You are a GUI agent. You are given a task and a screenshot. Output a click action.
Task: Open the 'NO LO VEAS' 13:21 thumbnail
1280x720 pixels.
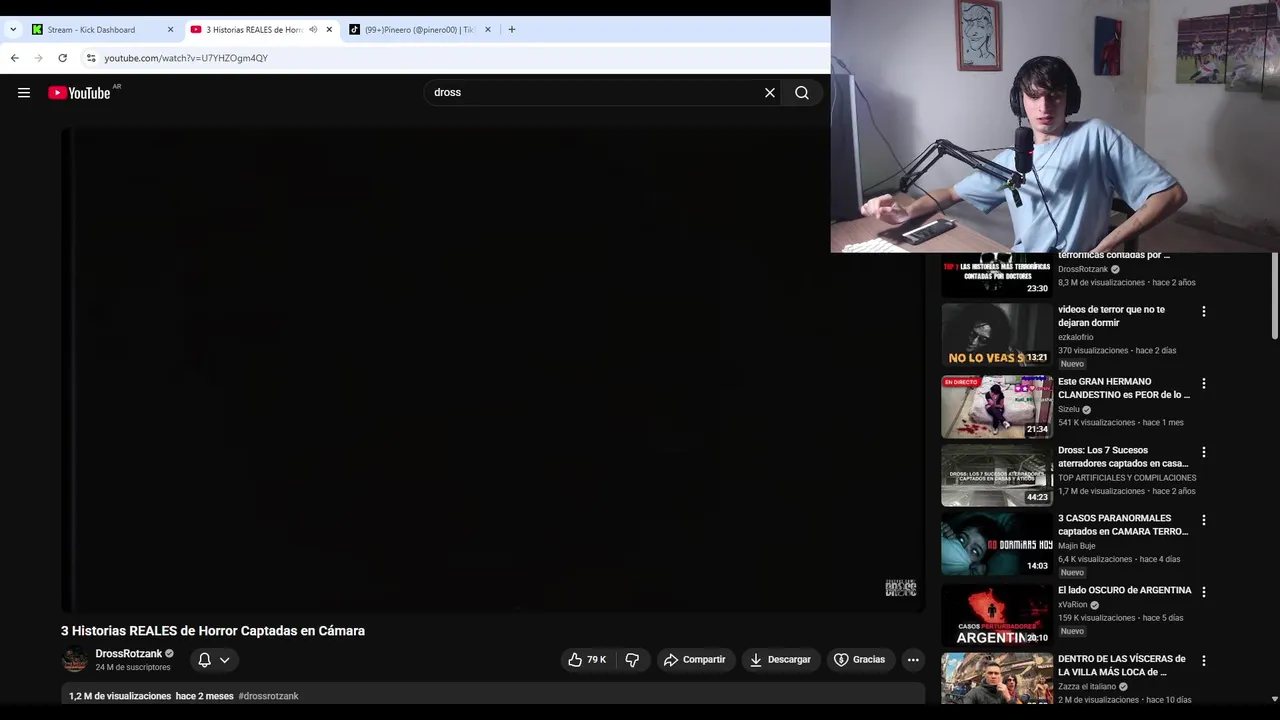(x=997, y=335)
